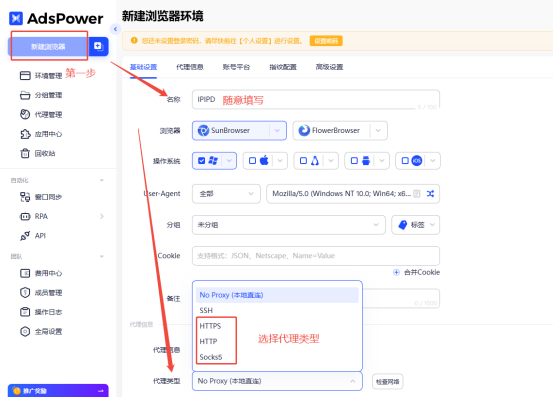Open the iOS version dropdown arrow

433,161
